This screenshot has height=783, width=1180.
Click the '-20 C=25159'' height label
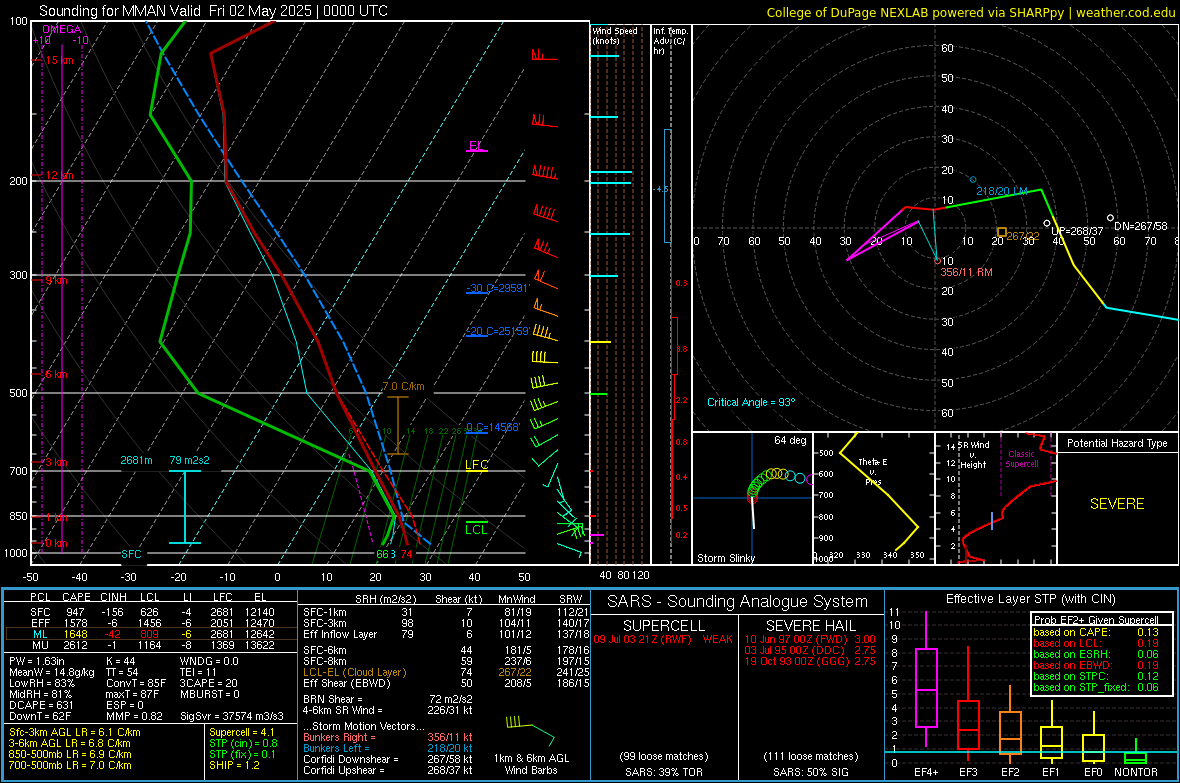pos(498,331)
